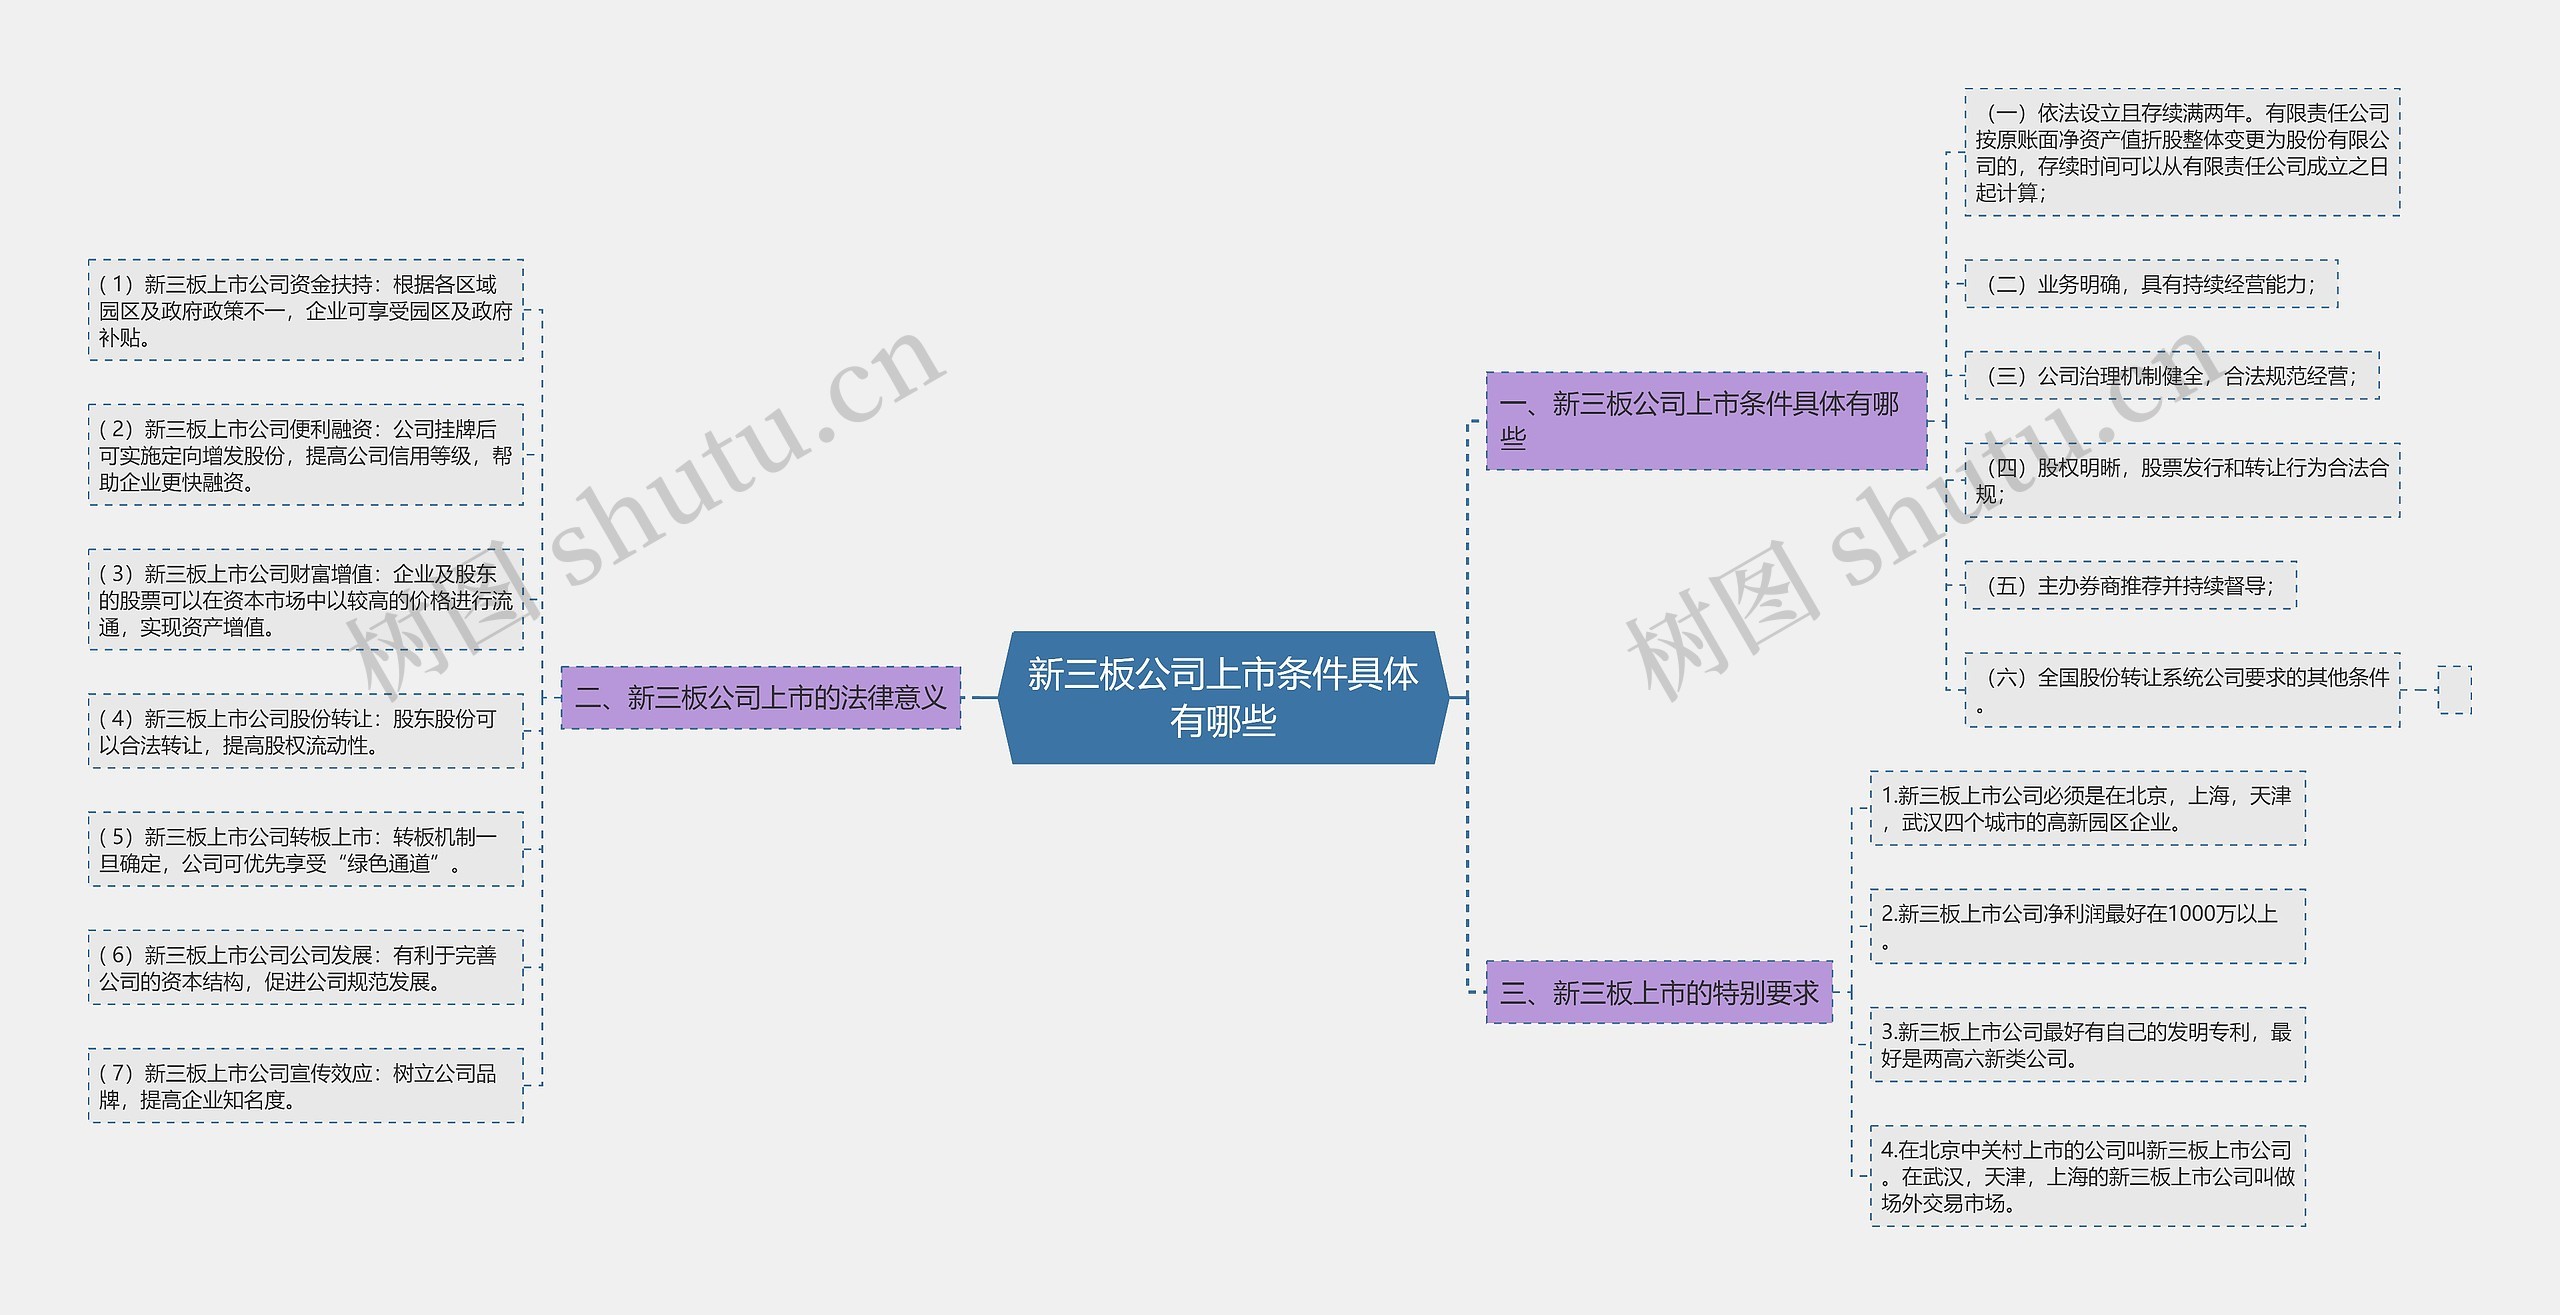Select the branch 三、新三板上市的特别要求
The image size is (2560, 1315).
coord(1660,996)
